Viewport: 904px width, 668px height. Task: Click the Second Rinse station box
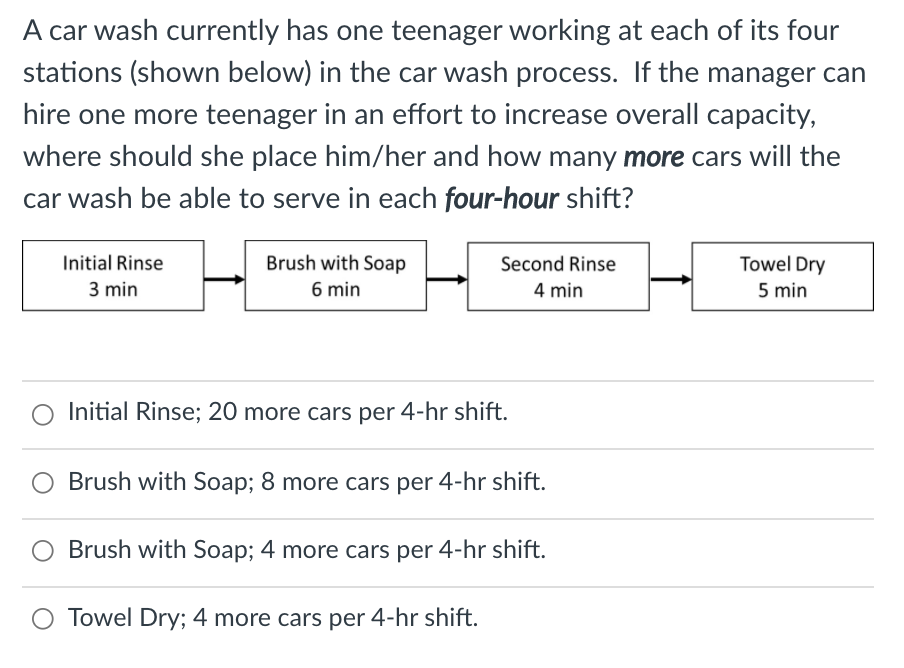pyautogui.click(x=558, y=277)
